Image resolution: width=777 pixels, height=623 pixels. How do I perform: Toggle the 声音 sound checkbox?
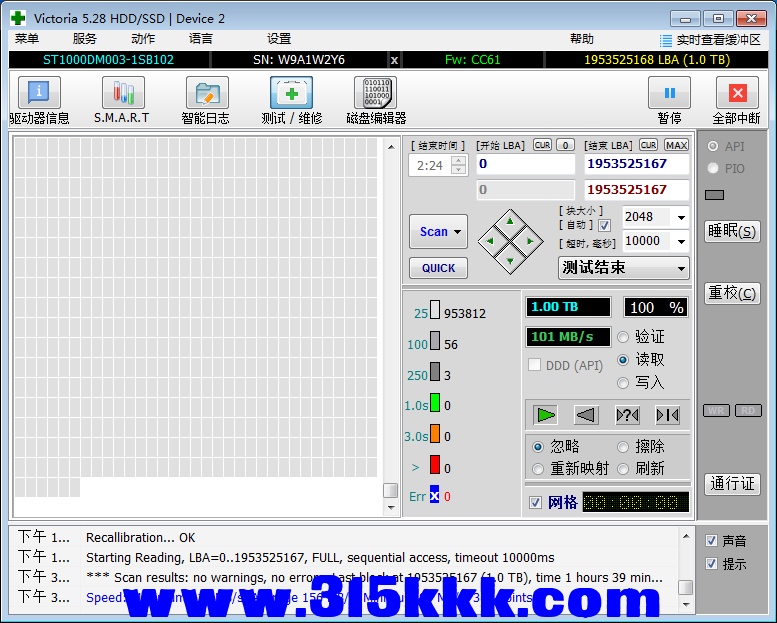(x=711, y=541)
